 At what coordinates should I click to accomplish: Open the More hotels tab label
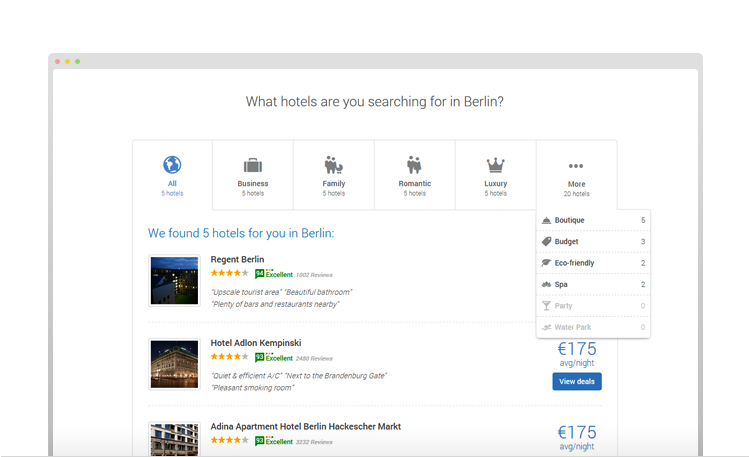point(576,184)
